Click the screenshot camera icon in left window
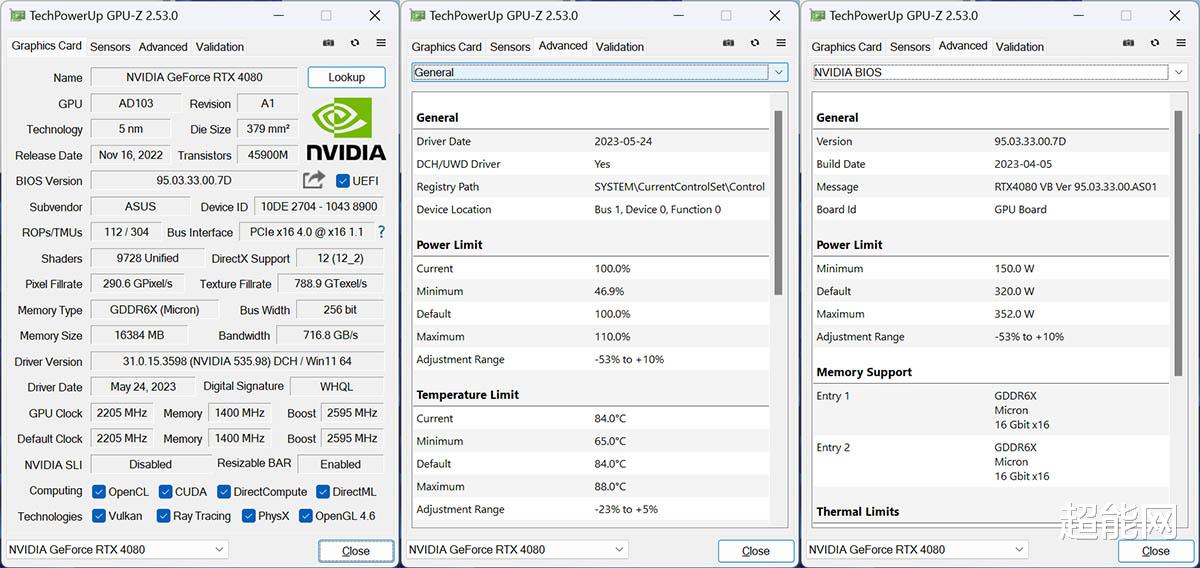1200x568 pixels. click(x=328, y=44)
